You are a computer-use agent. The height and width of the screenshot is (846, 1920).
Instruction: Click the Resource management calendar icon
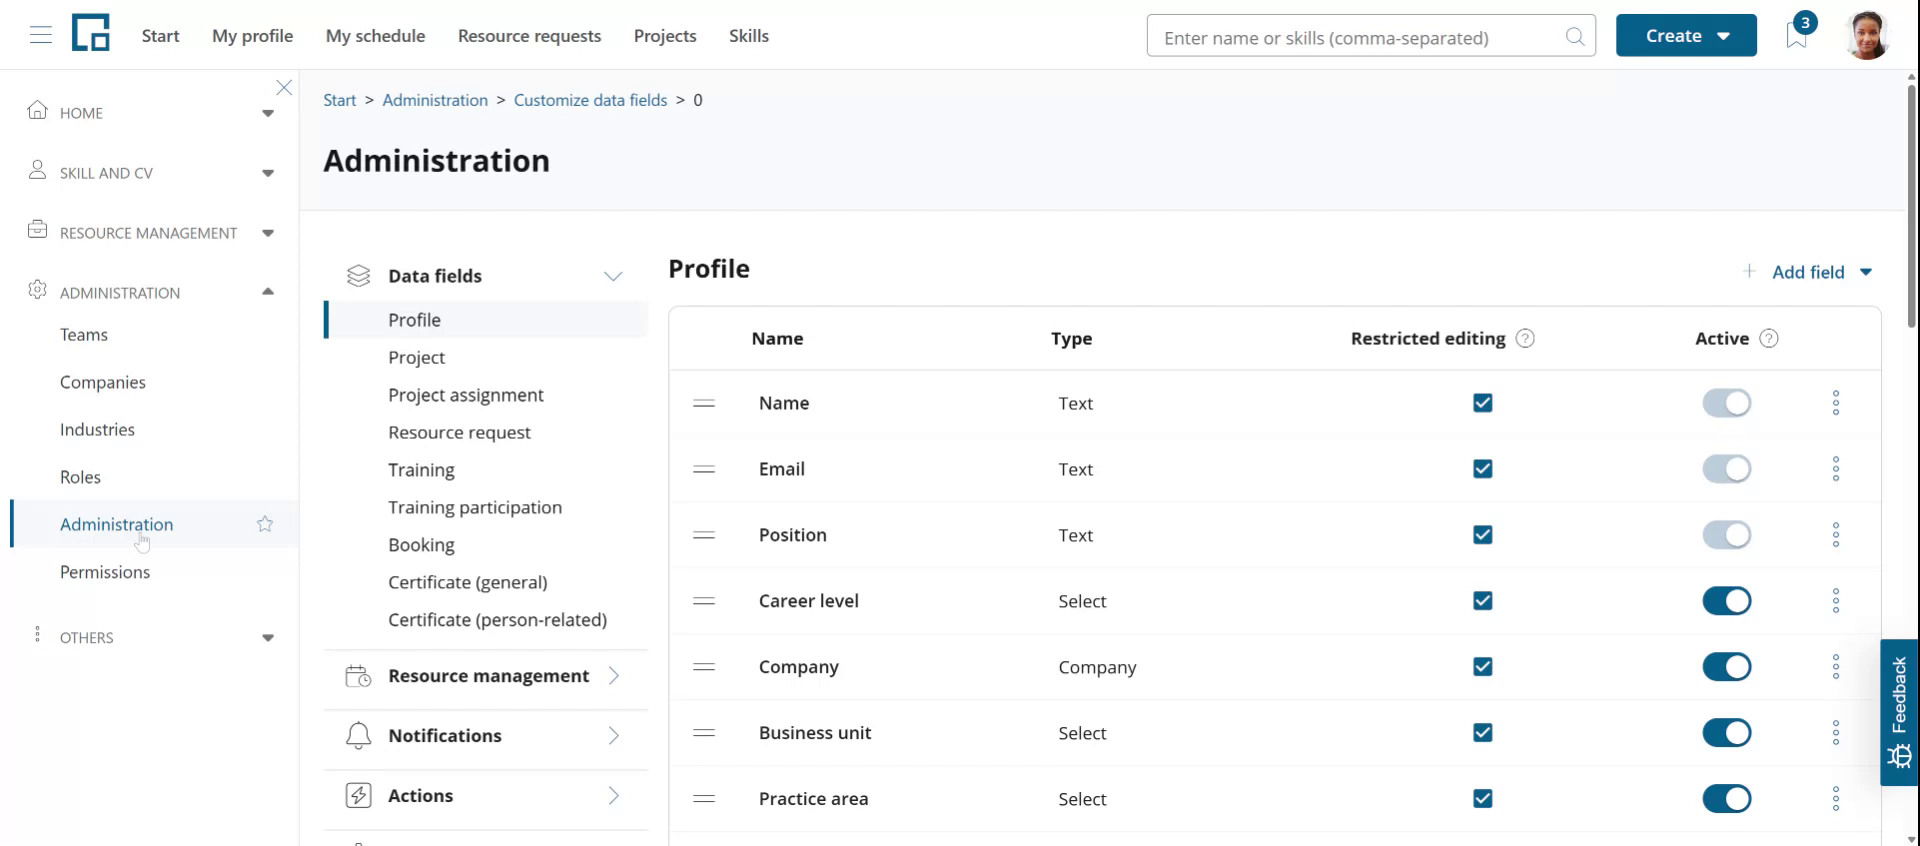click(358, 676)
